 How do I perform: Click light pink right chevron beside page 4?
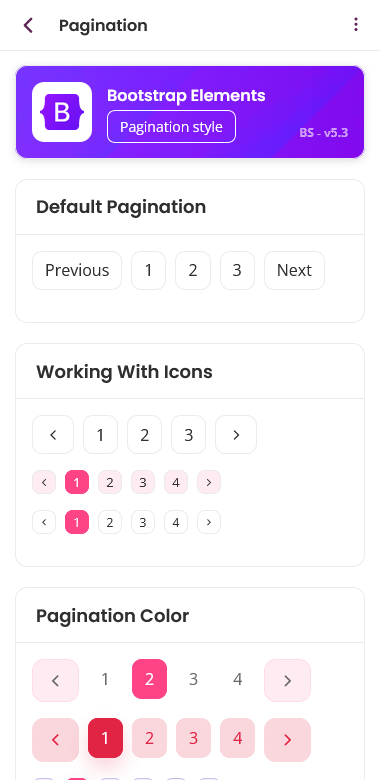tap(287, 681)
